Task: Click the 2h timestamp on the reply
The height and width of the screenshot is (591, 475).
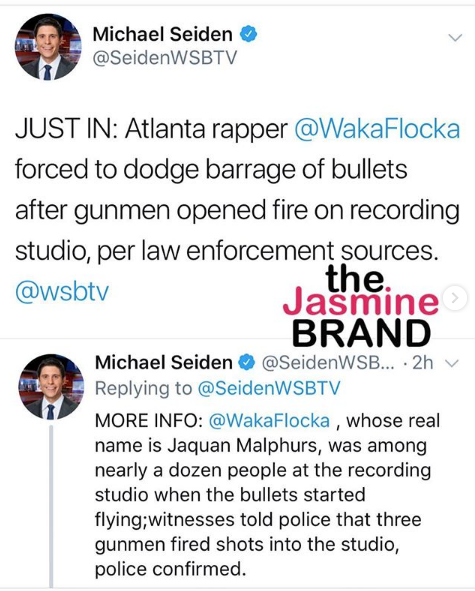Action: pyautogui.click(x=423, y=363)
